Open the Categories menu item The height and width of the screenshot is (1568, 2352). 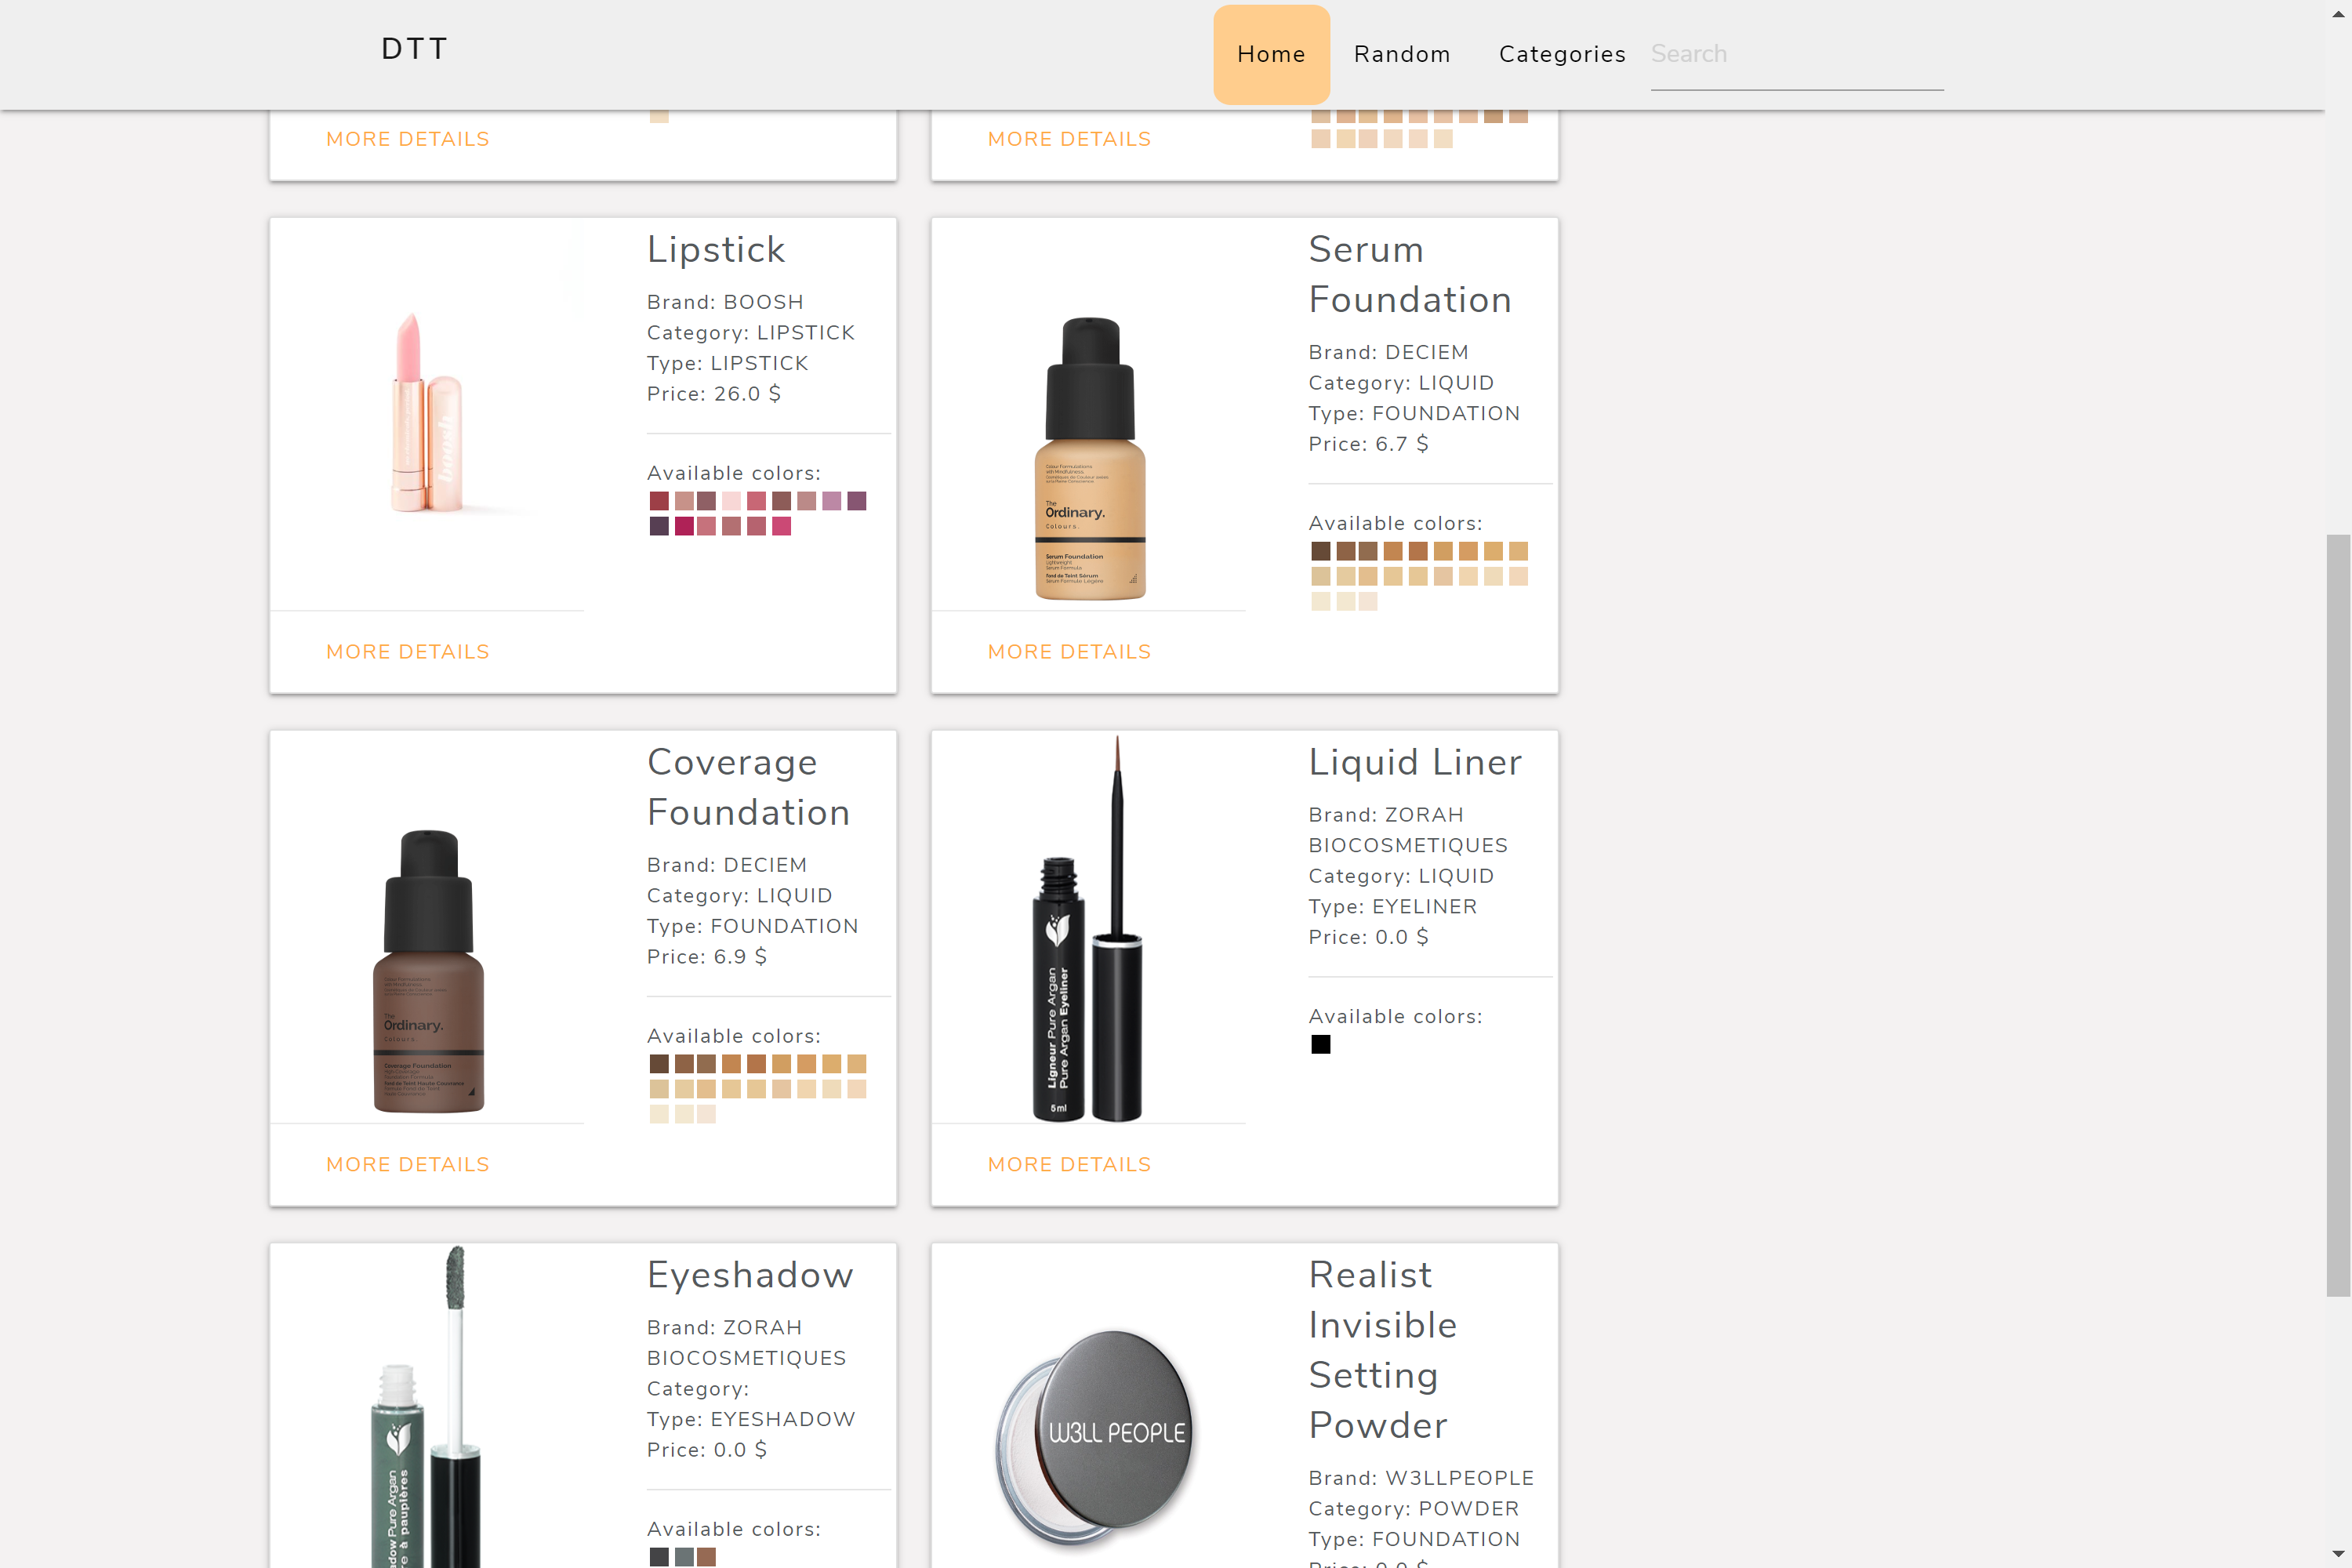click(1561, 54)
